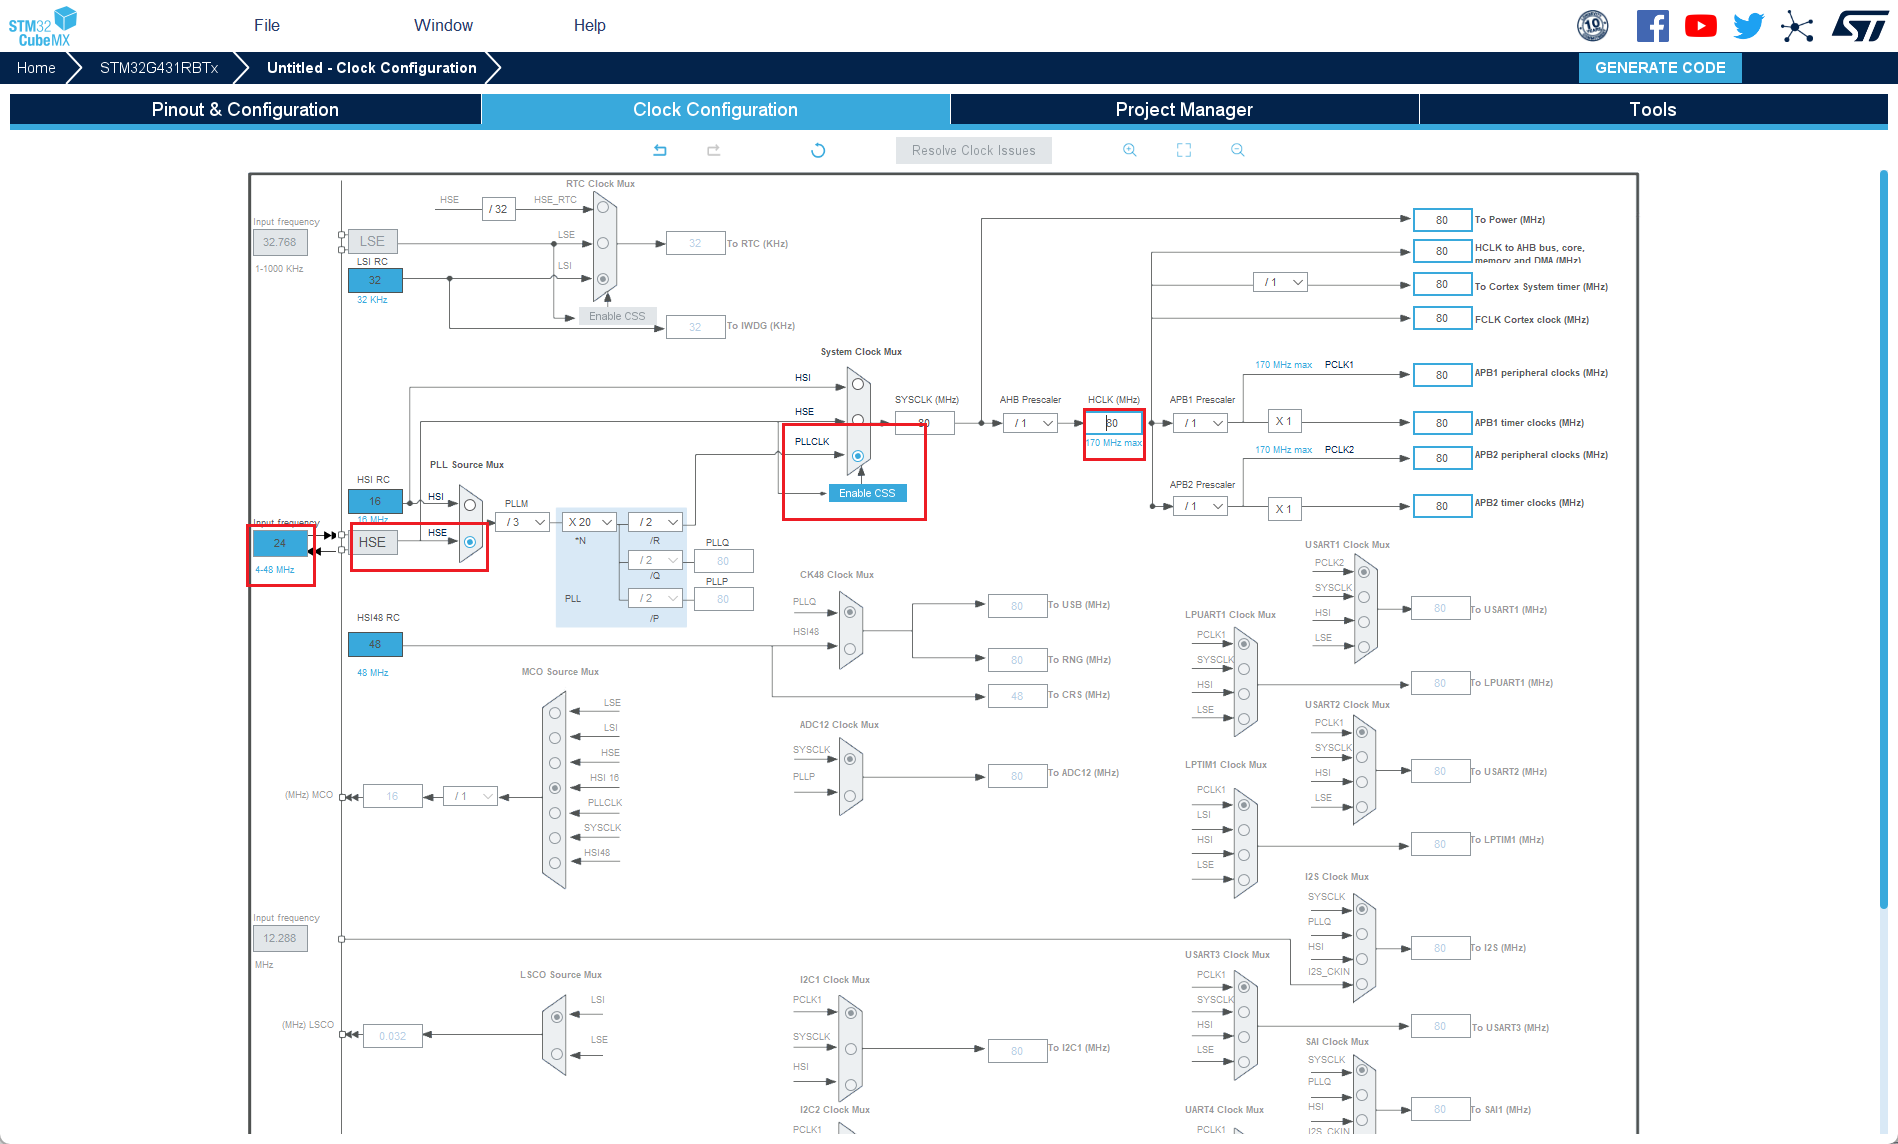The width and height of the screenshot is (1898, 1144).
Task: Click To Power (MHz) value box
Action: click(x=1442, y=220)
